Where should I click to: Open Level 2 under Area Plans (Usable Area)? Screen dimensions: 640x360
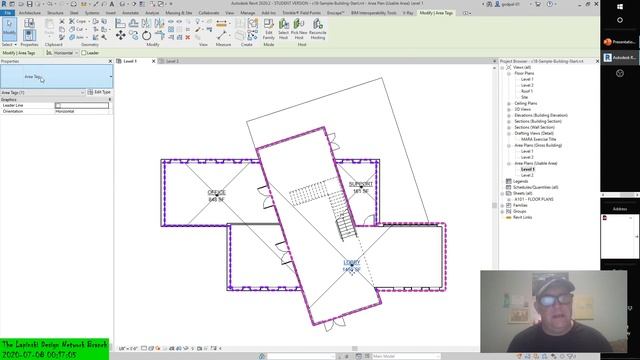click(x=527, y=175)
